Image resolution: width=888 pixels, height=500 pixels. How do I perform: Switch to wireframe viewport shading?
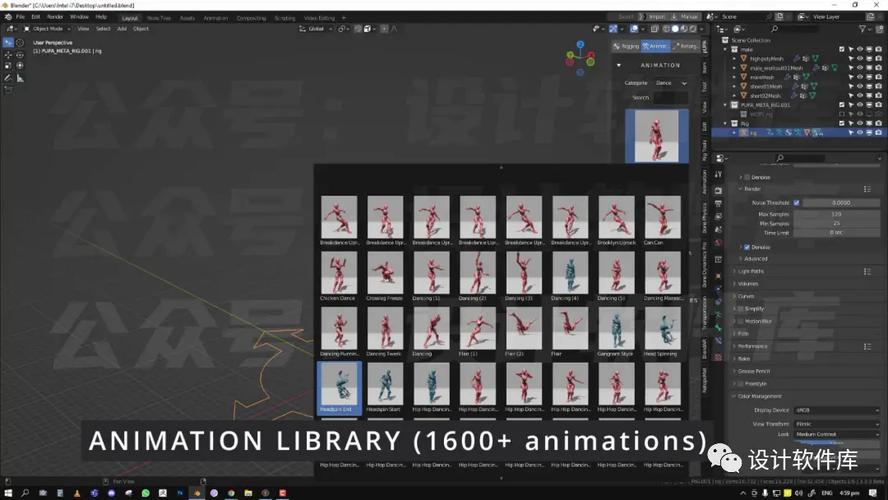(x=667, y=29)
